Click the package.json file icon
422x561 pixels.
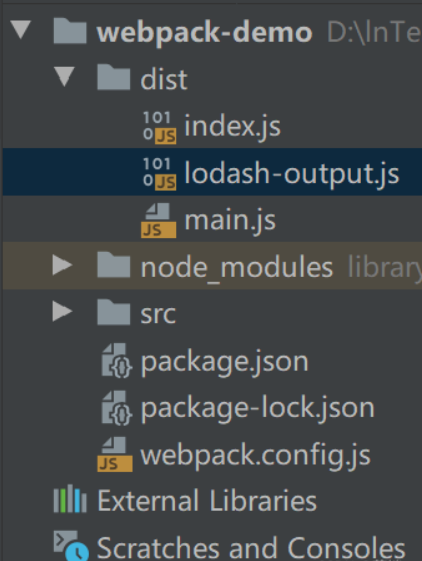(x=117, y=361)
